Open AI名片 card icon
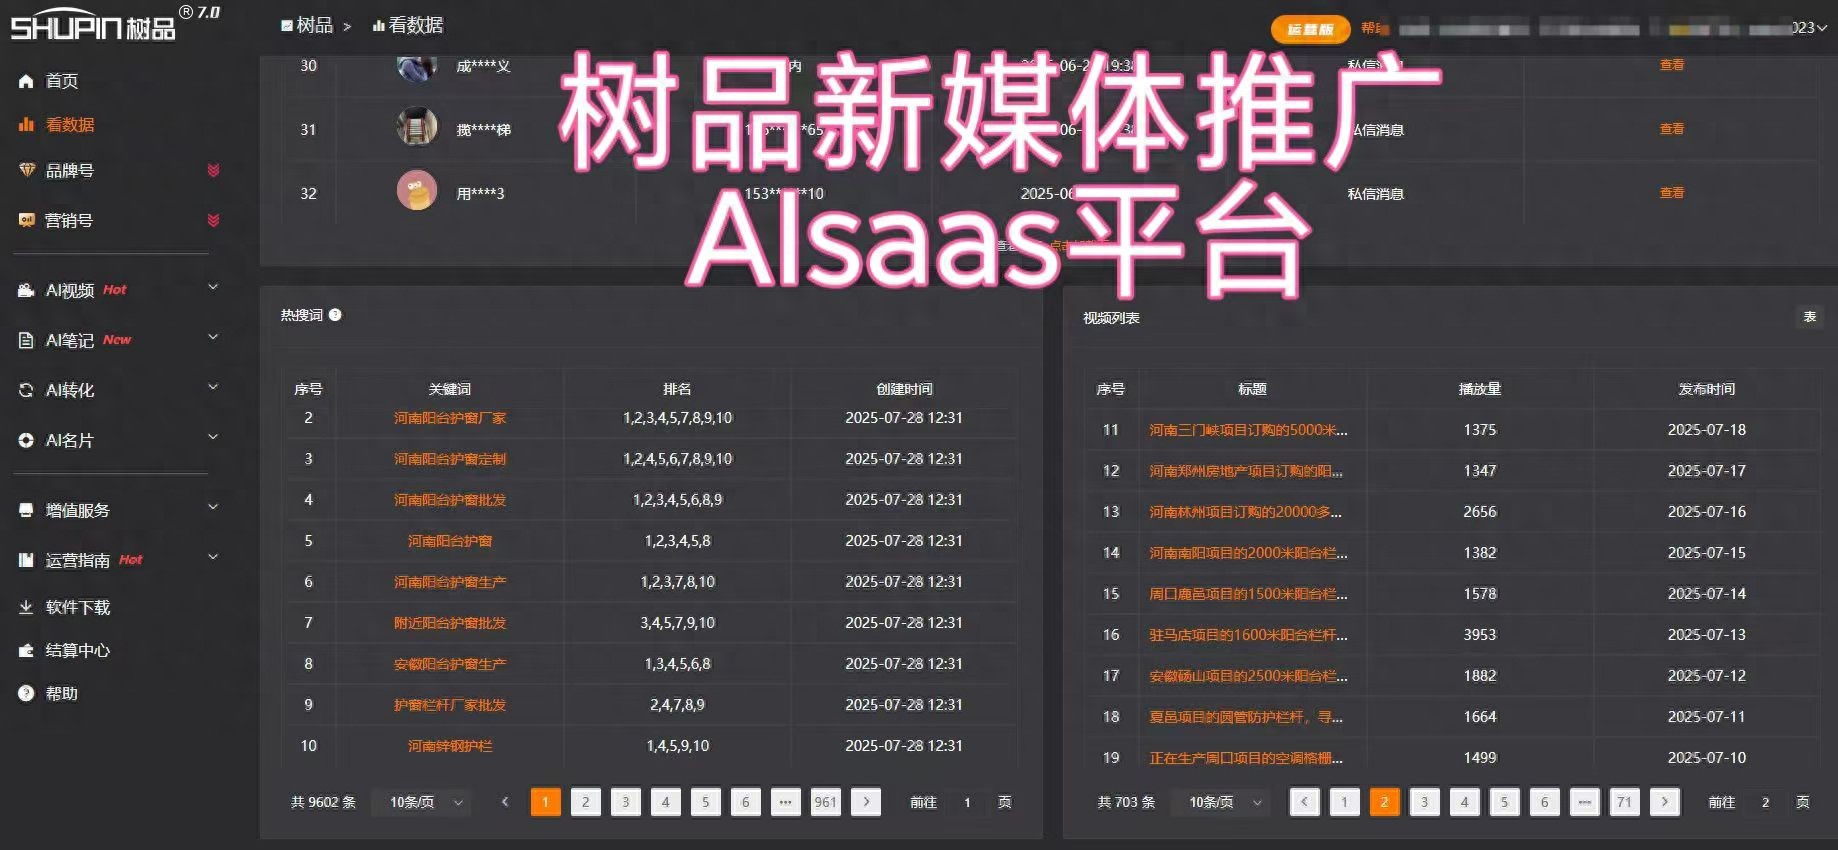This screenshot has width=1838, height=850. pos(26,440)
